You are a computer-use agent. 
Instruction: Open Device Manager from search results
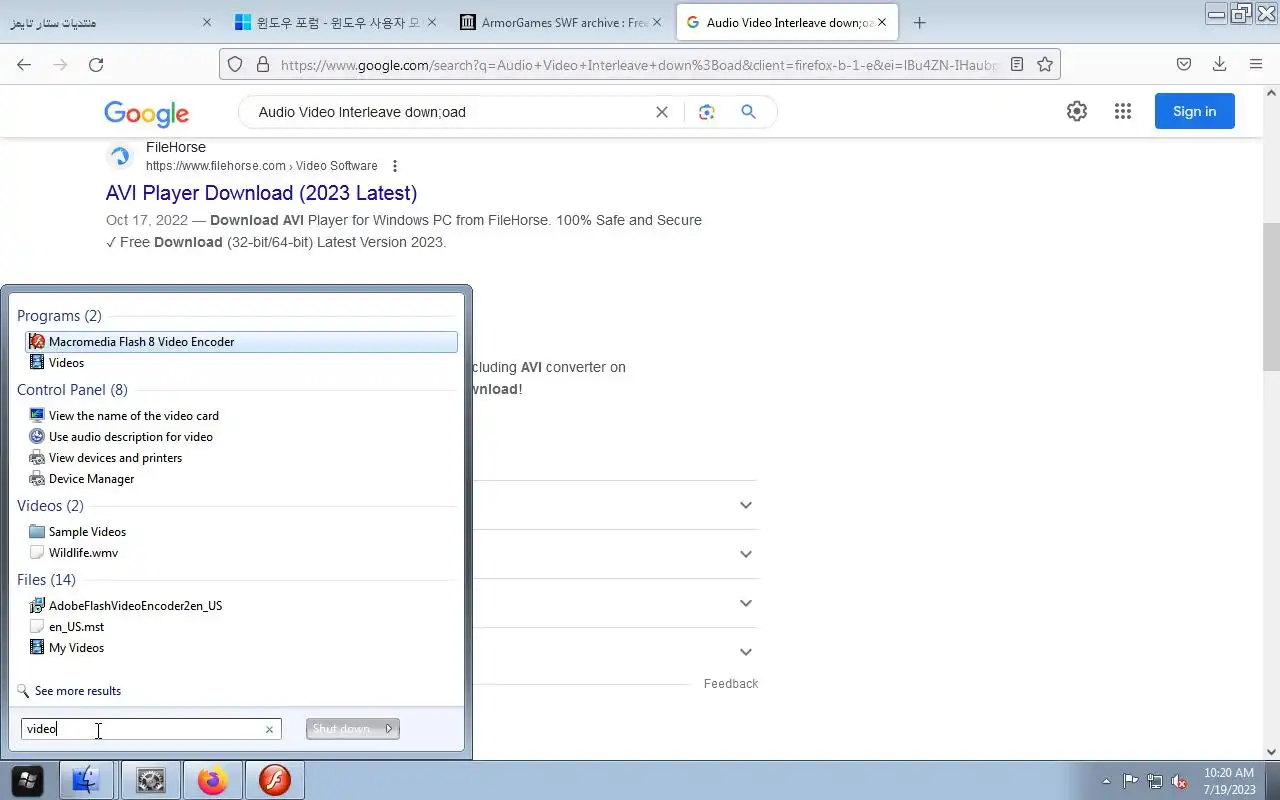coord(91,479)
